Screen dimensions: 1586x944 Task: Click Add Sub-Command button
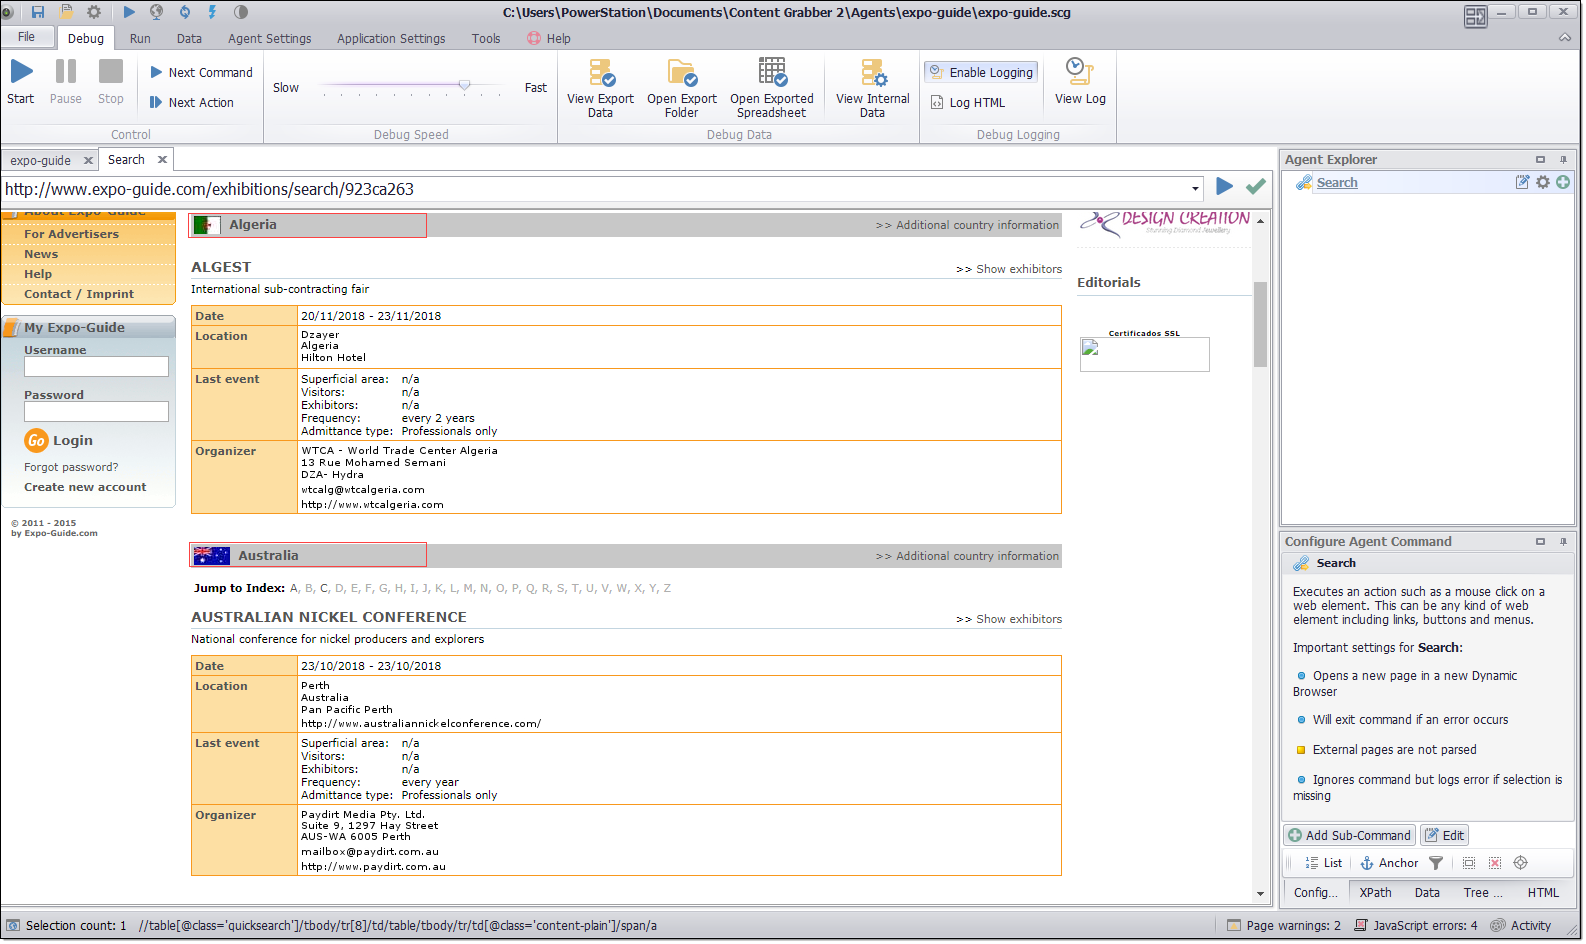tap(1349, 836)
